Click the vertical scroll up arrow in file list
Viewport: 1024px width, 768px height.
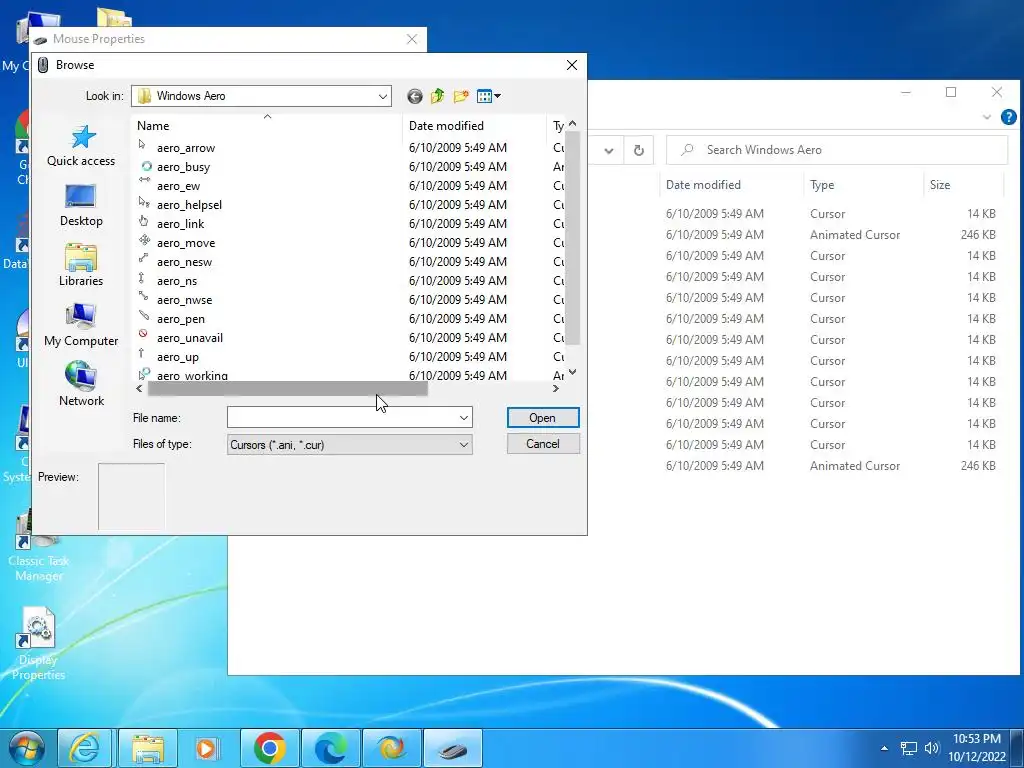pyautogui.click(x=573, y=123)
